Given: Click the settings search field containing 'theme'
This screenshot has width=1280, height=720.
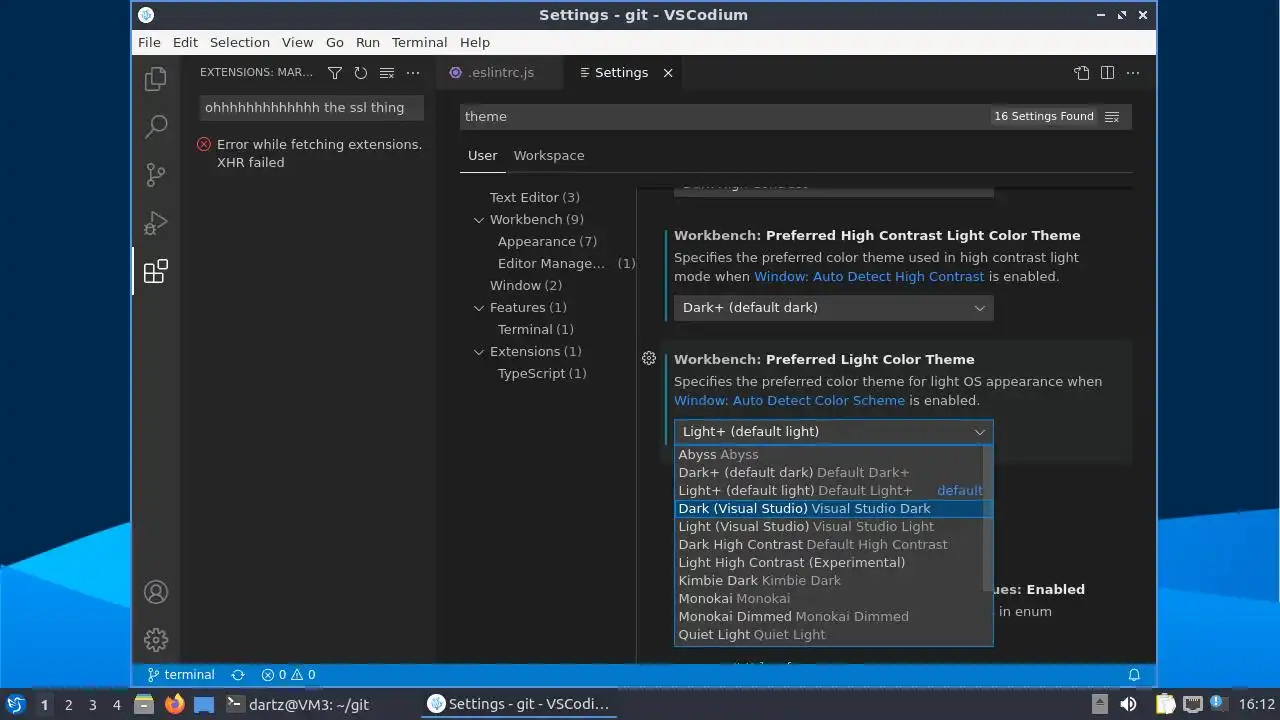Looking at the screenshot, I should coord(725,117).
